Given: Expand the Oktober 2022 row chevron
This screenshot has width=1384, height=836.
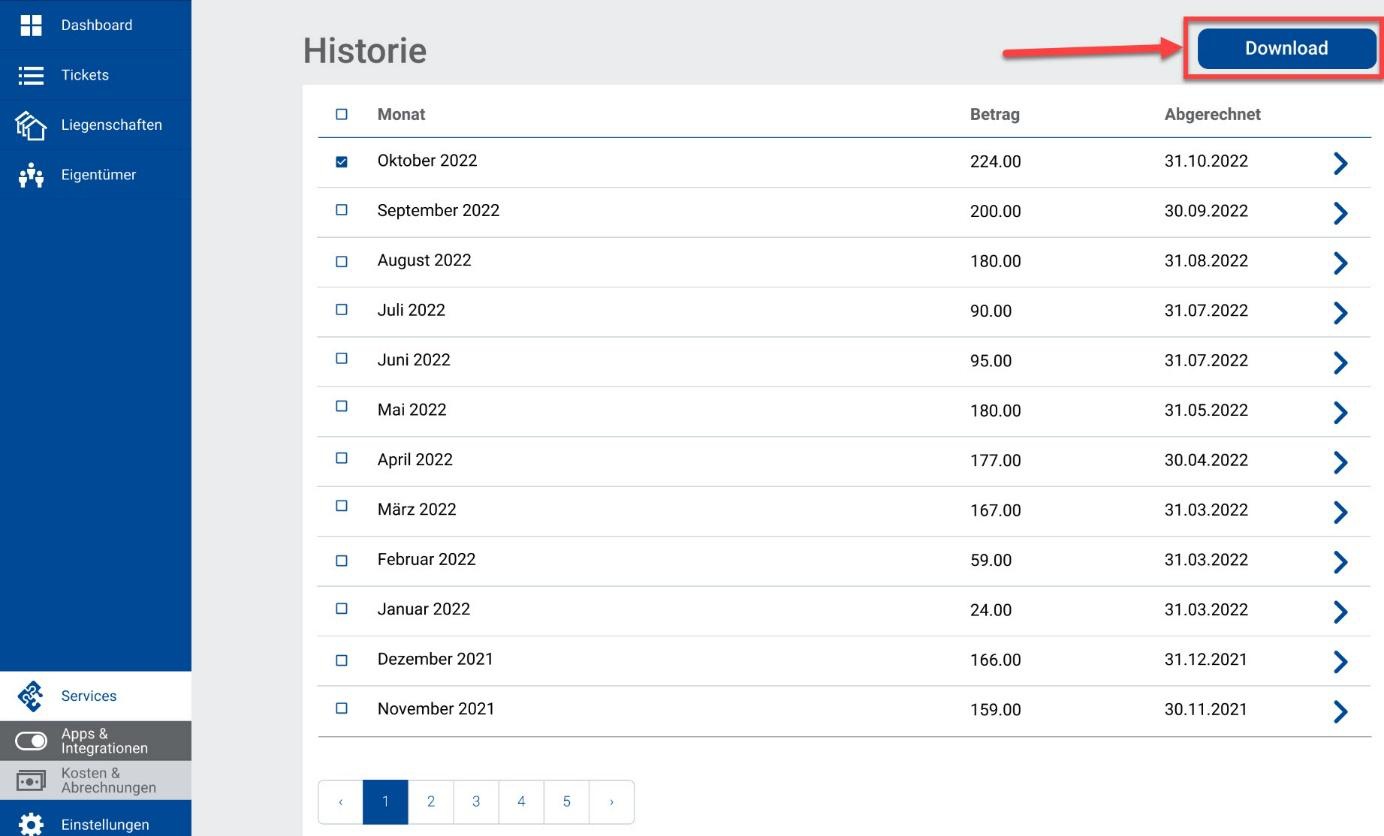Looking at the screenshot, I should click(1341, 163).
